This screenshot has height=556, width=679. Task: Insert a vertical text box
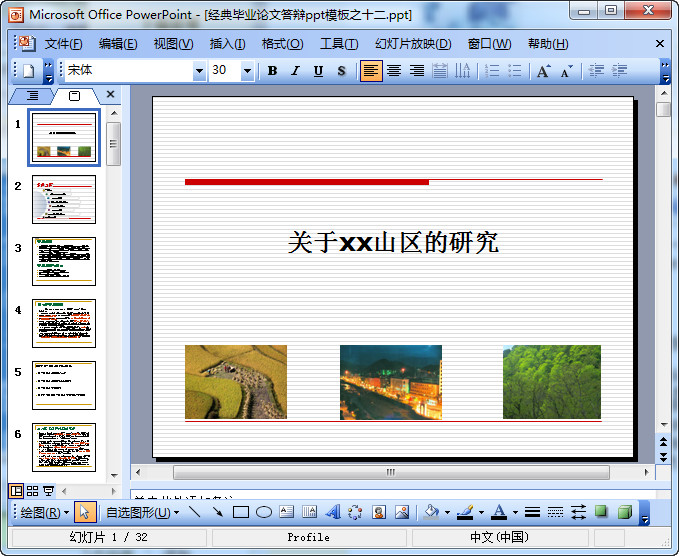tap(310, 512)
